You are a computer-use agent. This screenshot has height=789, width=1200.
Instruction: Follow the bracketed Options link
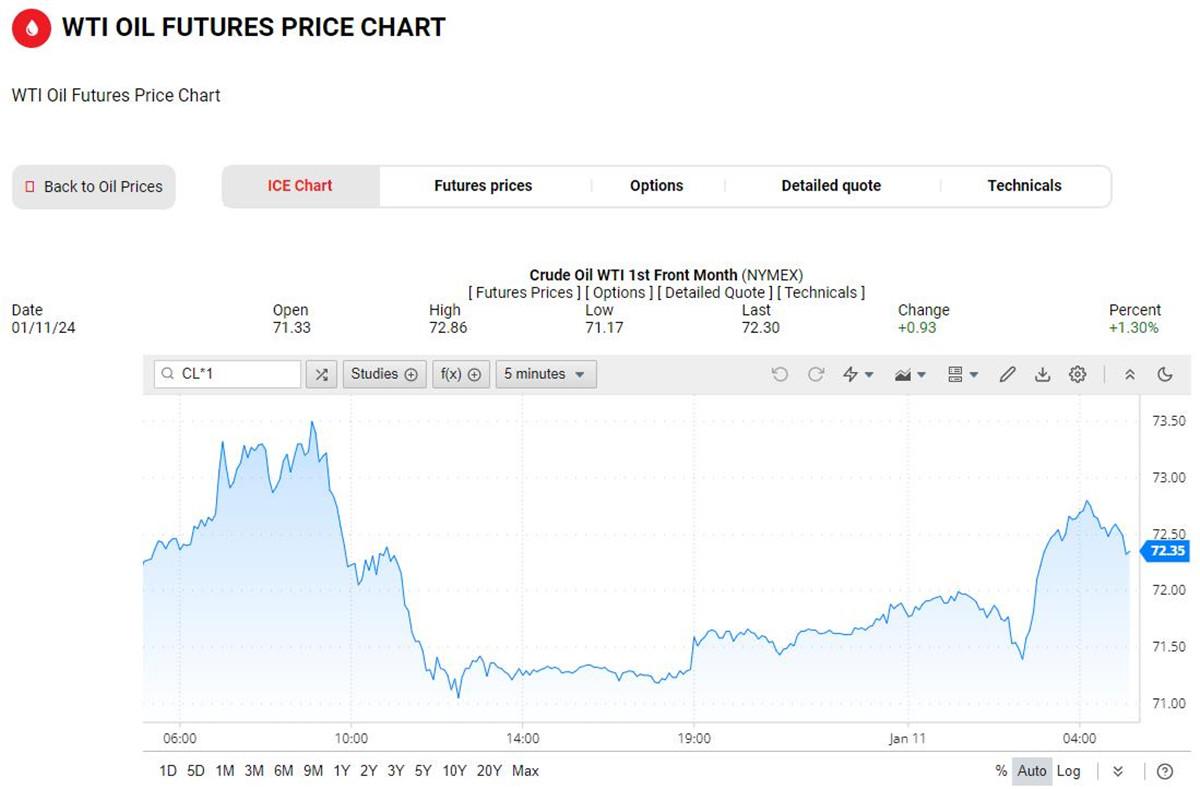619,293
